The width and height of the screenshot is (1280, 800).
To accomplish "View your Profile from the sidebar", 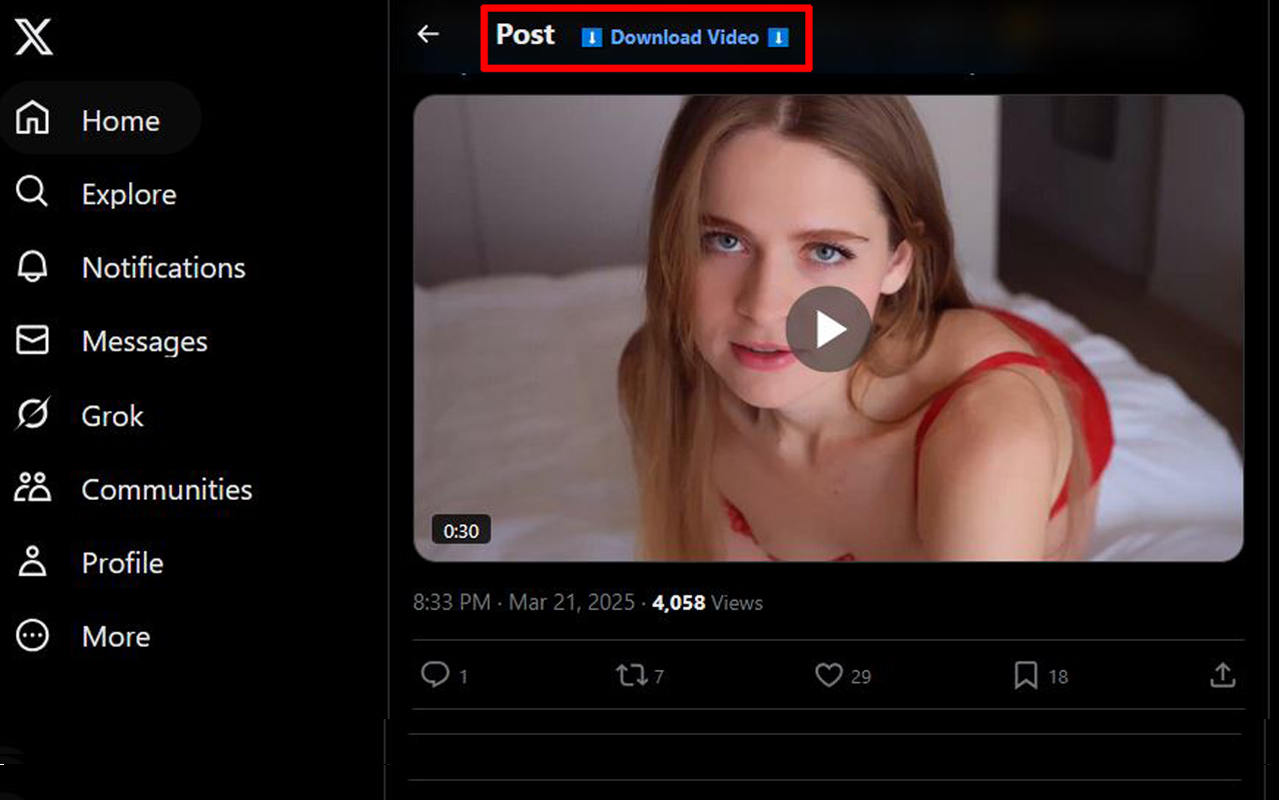I will click(121, 563).
